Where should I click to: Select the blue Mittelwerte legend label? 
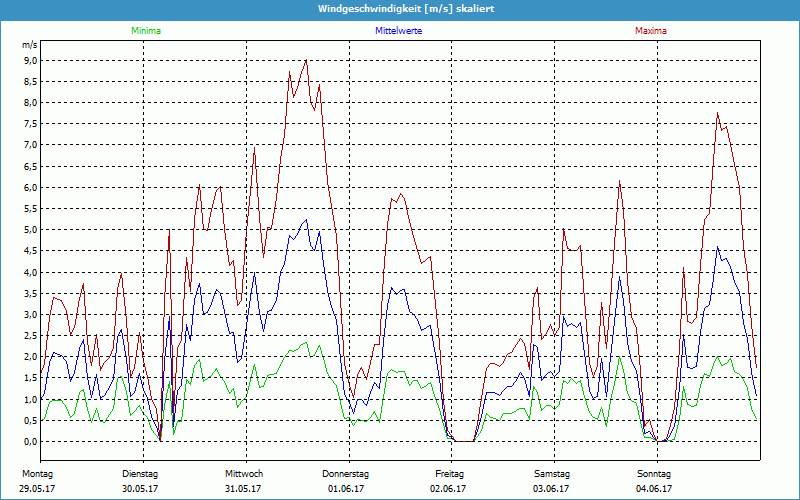tap(398, 31)
